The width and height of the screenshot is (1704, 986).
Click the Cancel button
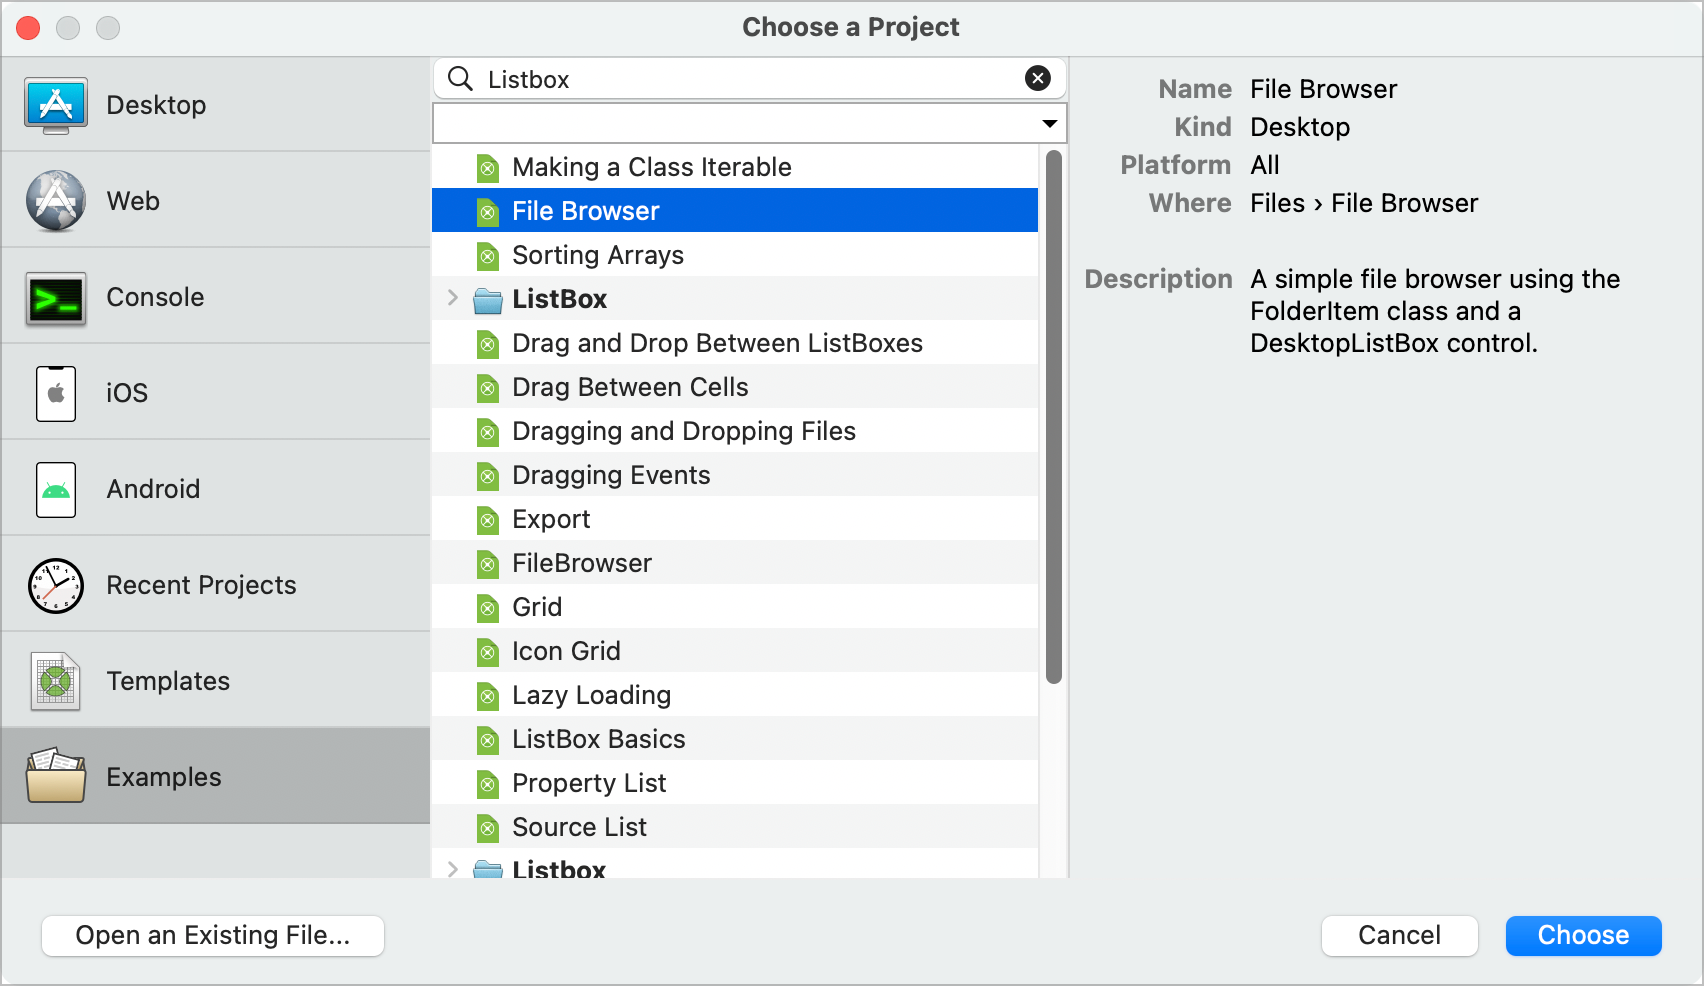[x=1398, y=935]
